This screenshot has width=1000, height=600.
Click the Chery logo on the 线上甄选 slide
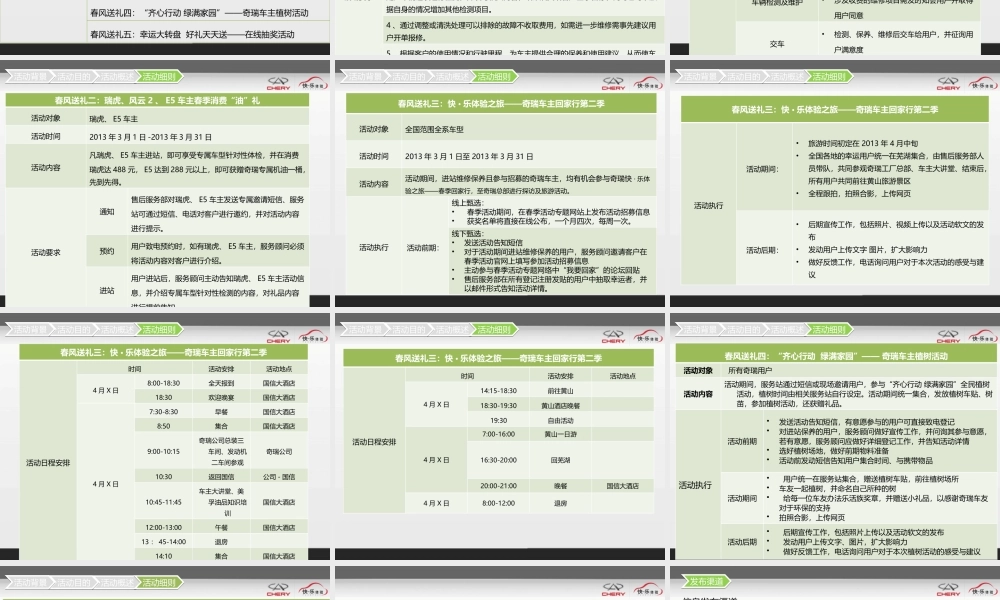pos(613,83)
